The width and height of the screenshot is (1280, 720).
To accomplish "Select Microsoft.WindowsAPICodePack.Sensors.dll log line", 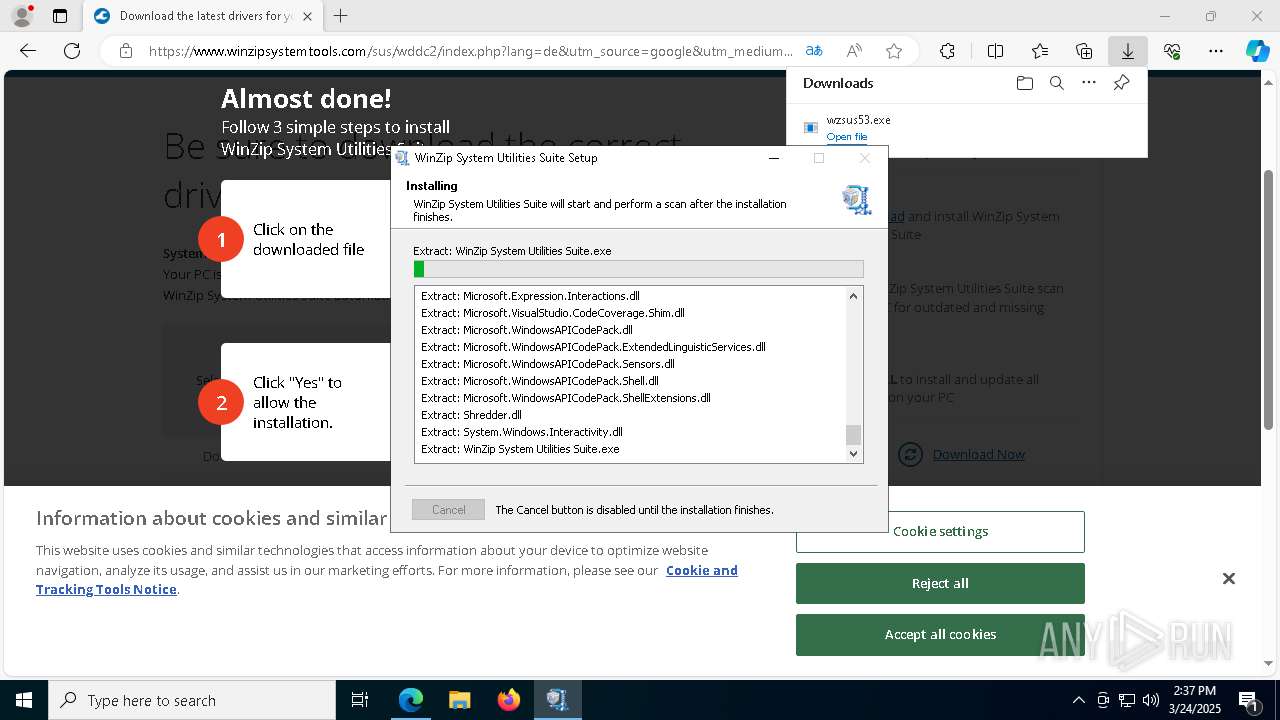I will tap(547, 364).
